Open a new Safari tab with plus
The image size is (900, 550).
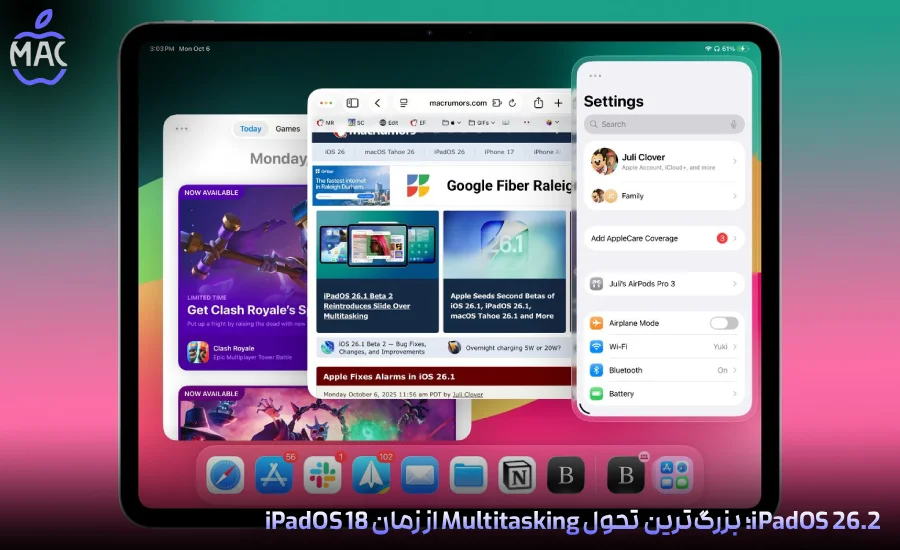[558, 103]
